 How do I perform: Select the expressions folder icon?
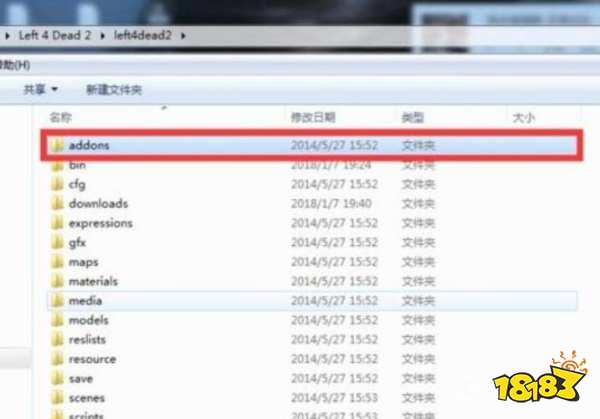coord(57,223)
